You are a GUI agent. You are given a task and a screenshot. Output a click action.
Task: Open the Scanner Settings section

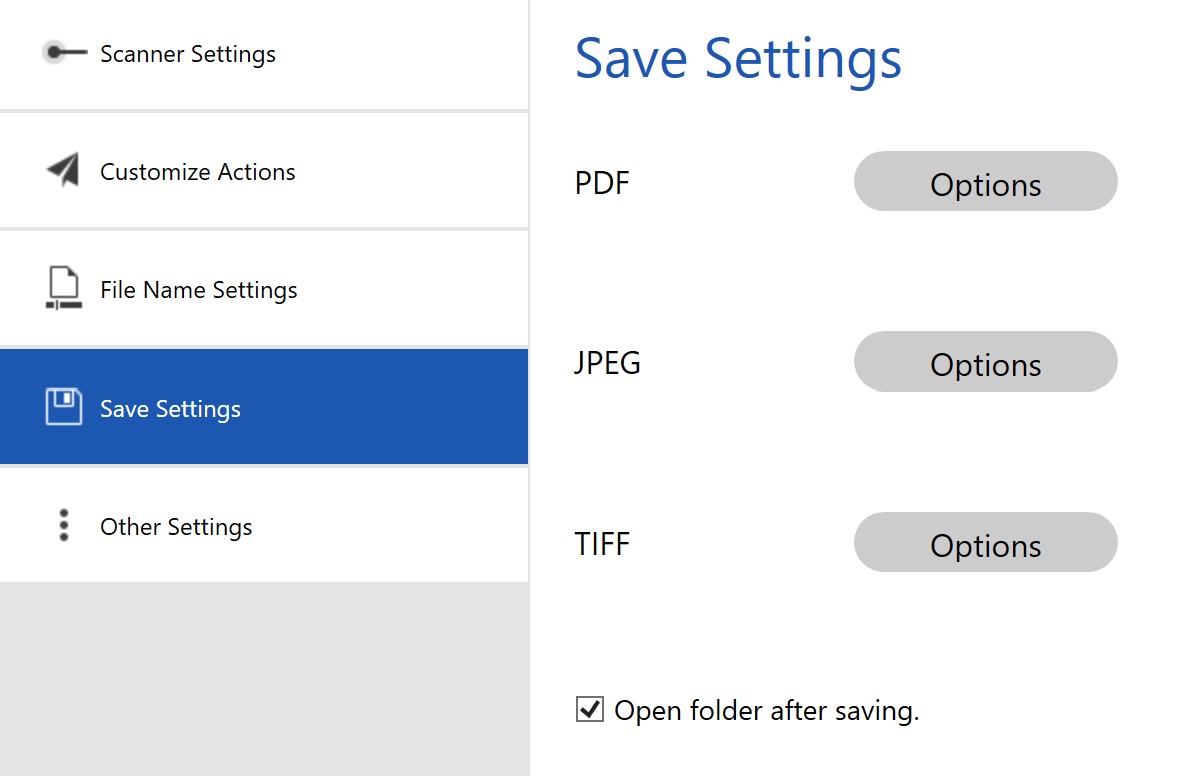(188, 54)
